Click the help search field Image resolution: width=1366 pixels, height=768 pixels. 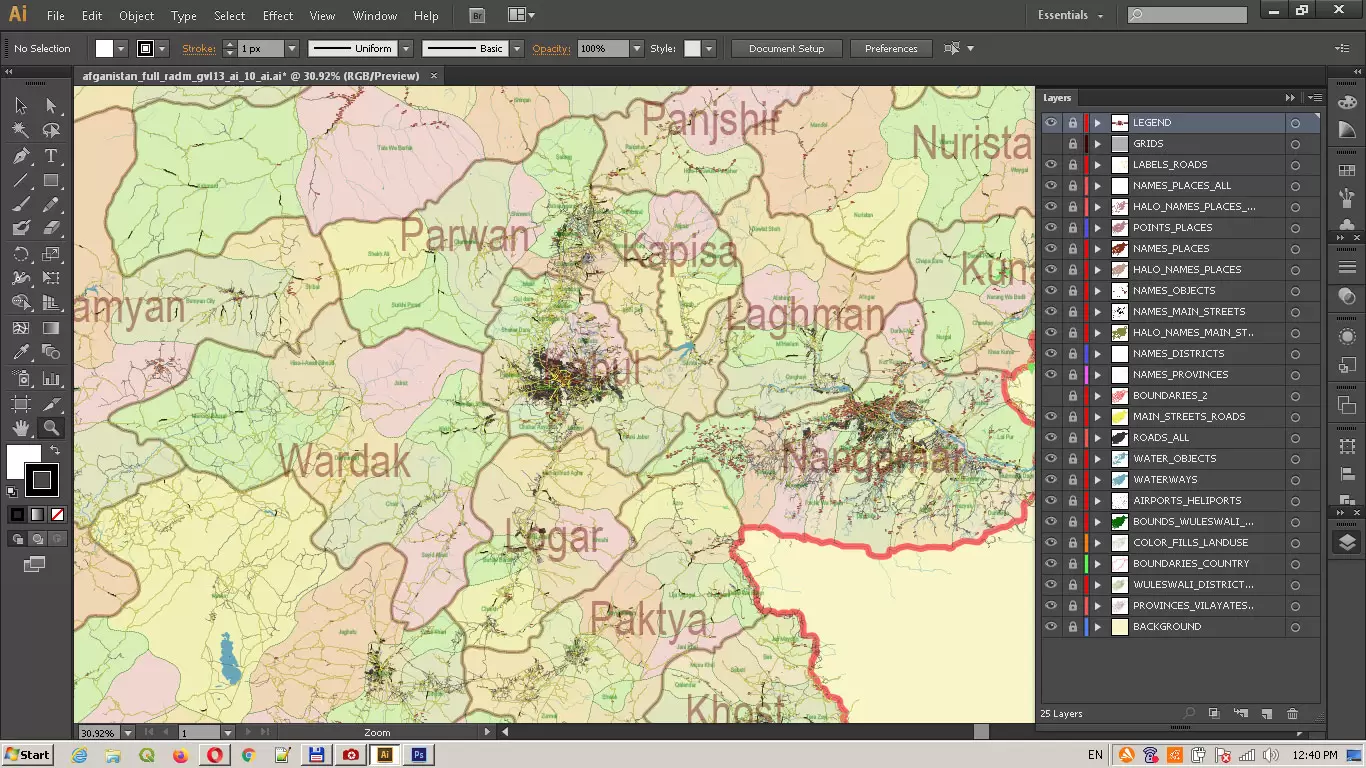tap(1187, 15)
